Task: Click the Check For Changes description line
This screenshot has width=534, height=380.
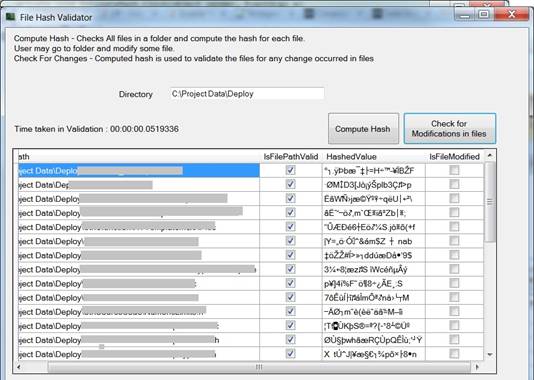Action: click(x=194, y=59)
